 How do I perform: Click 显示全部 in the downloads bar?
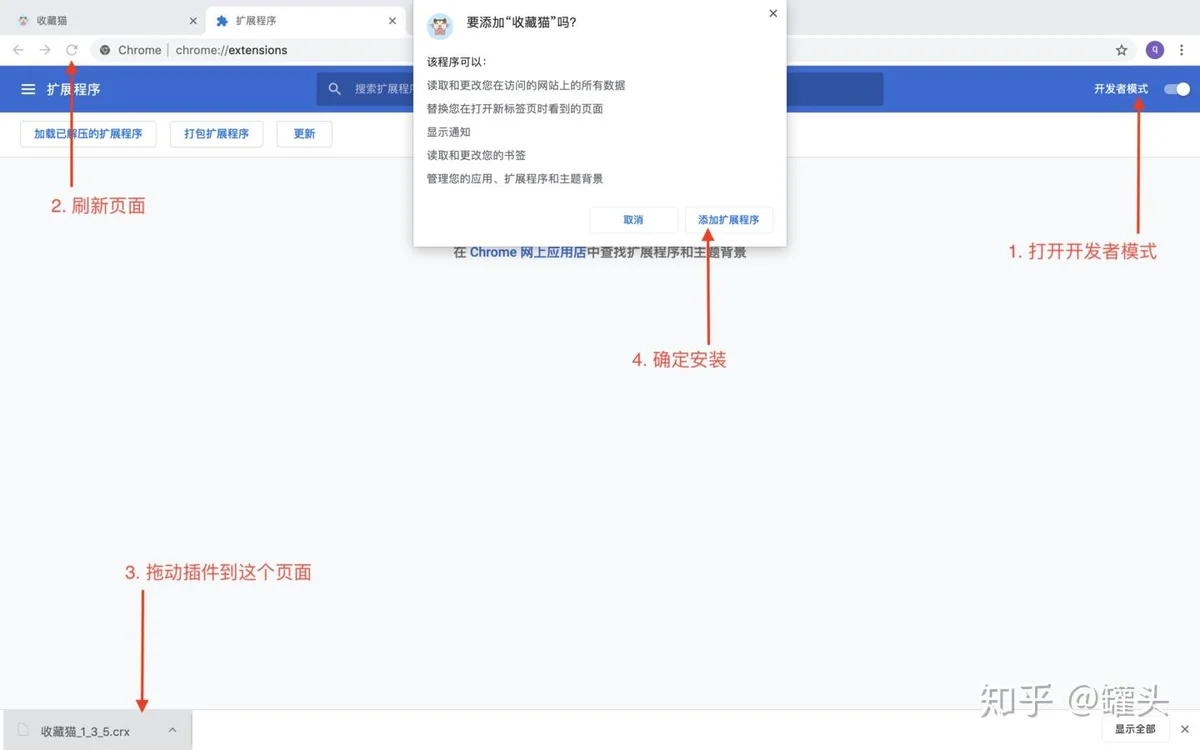(1135, 730)
